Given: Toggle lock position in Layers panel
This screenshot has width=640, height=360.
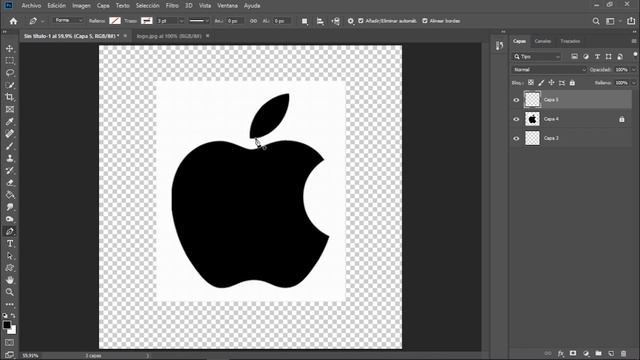Looking at the screenshot, I should (551, 83).
